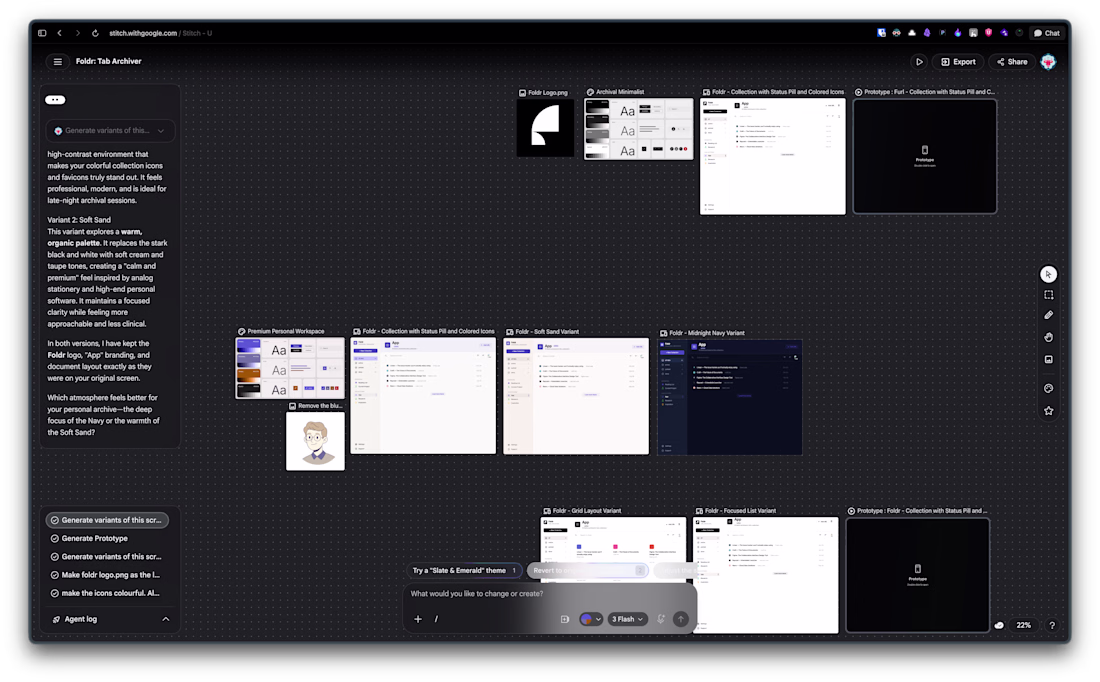Click the Foldr: Tab Archiver project title
Image resolution: width=1100 pixels, height=682 pixels.
(x=109, y=62)
